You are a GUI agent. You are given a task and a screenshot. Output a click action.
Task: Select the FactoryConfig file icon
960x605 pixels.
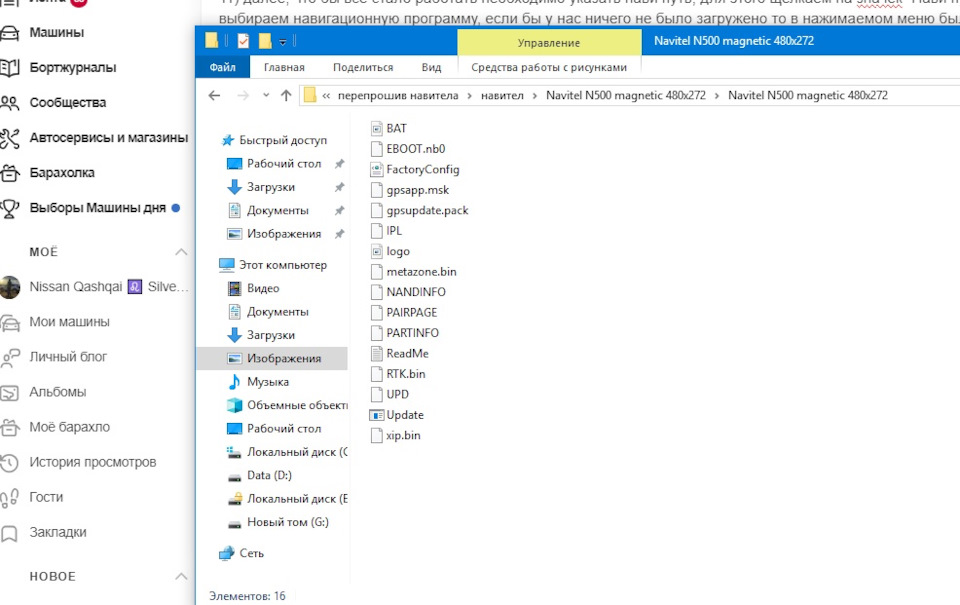[x=377, y=170]
